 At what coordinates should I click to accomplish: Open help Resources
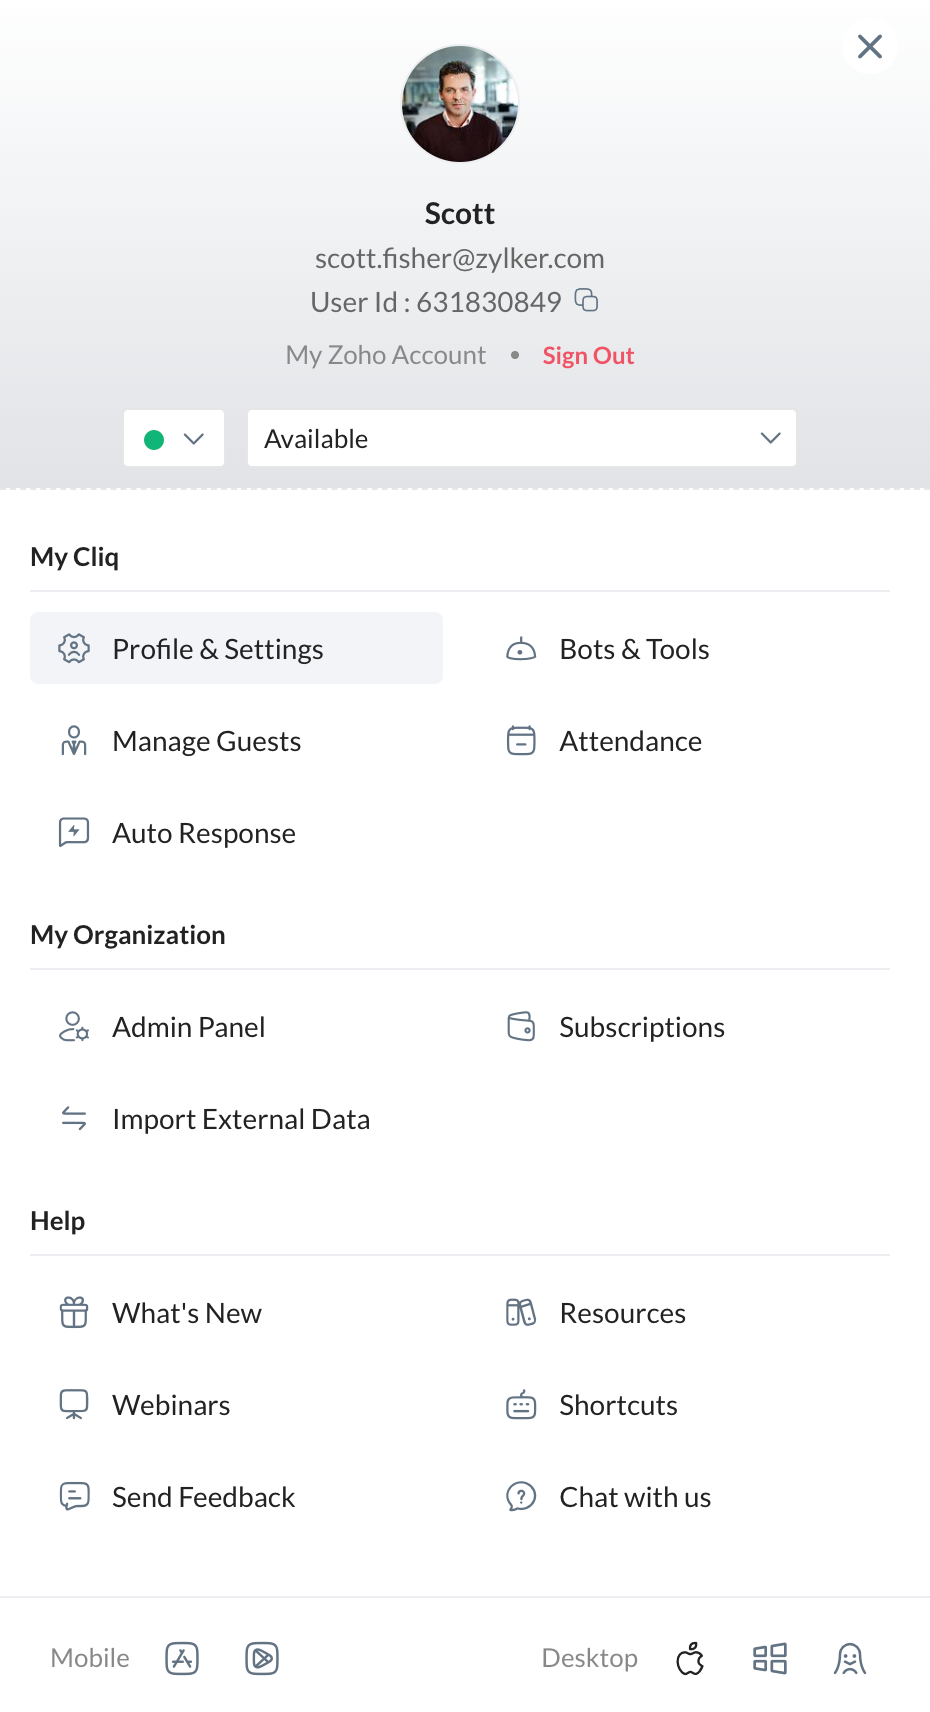pyautogui.click(x=622, y=1313)
